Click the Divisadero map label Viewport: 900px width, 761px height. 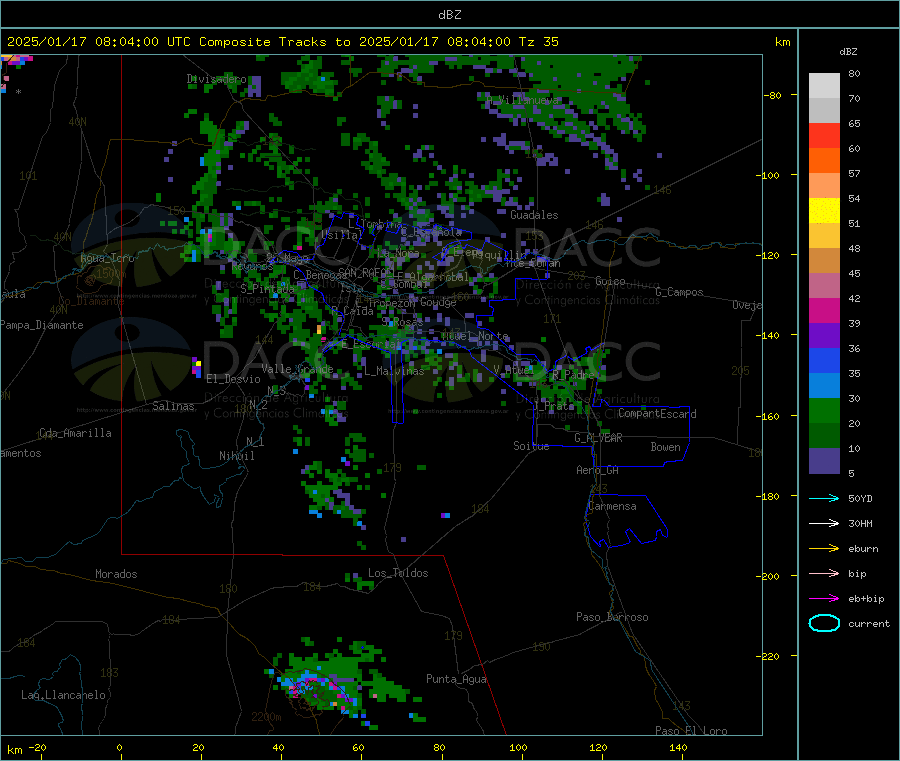pos(216,79)
